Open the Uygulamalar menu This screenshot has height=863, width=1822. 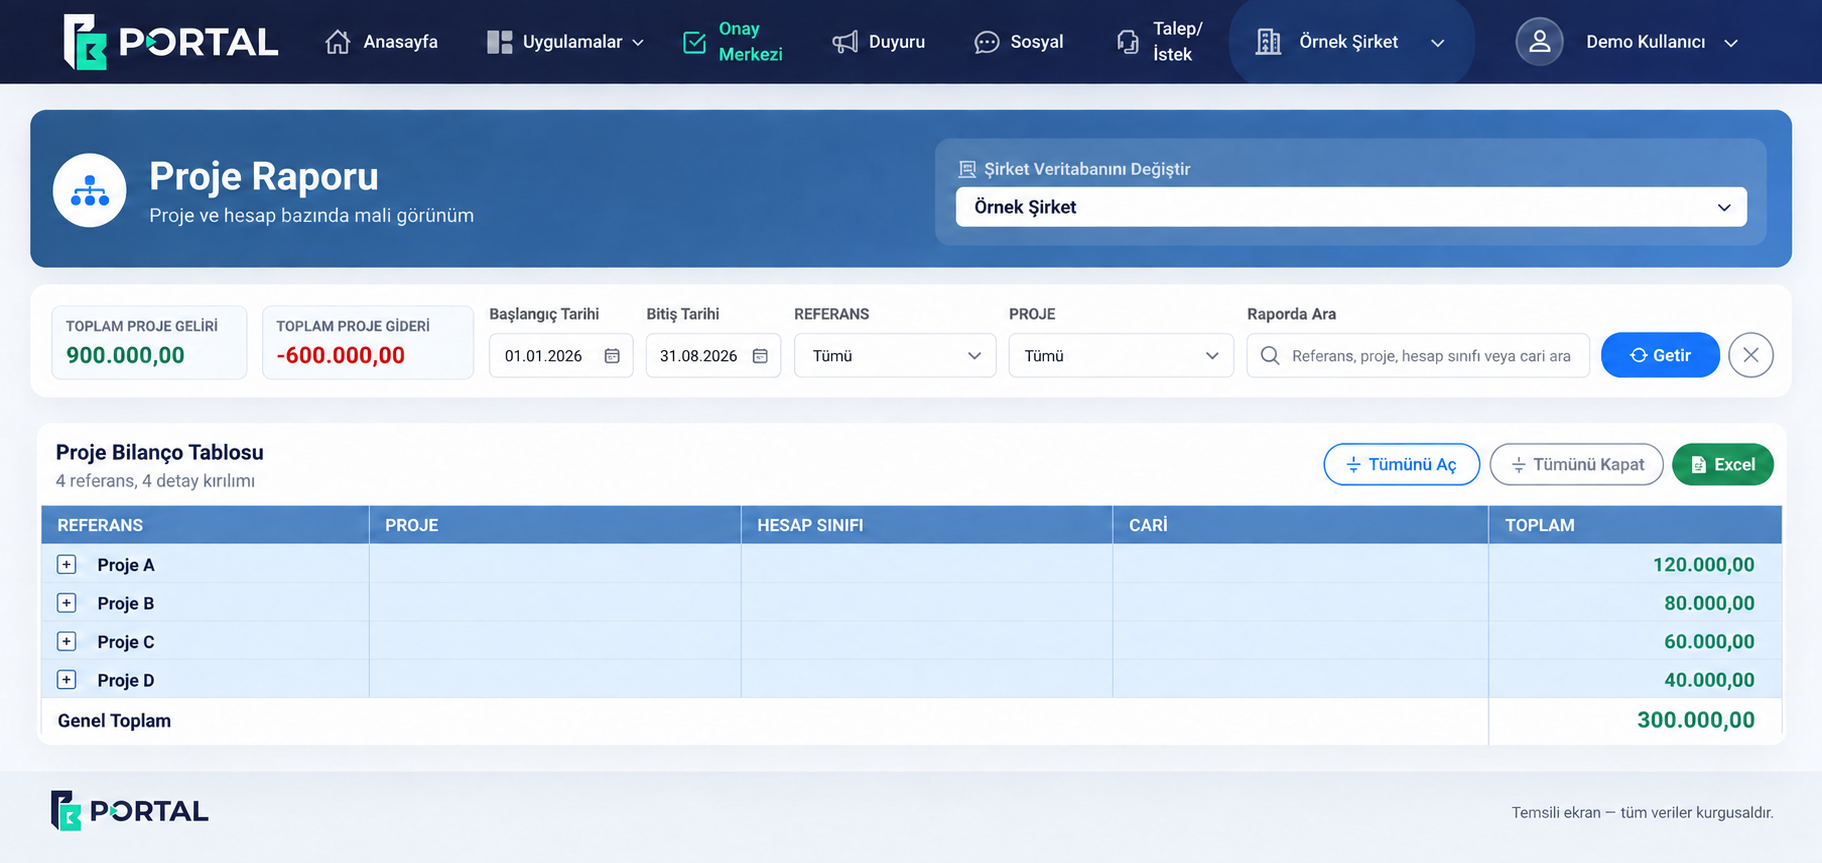tap(566, 42)
